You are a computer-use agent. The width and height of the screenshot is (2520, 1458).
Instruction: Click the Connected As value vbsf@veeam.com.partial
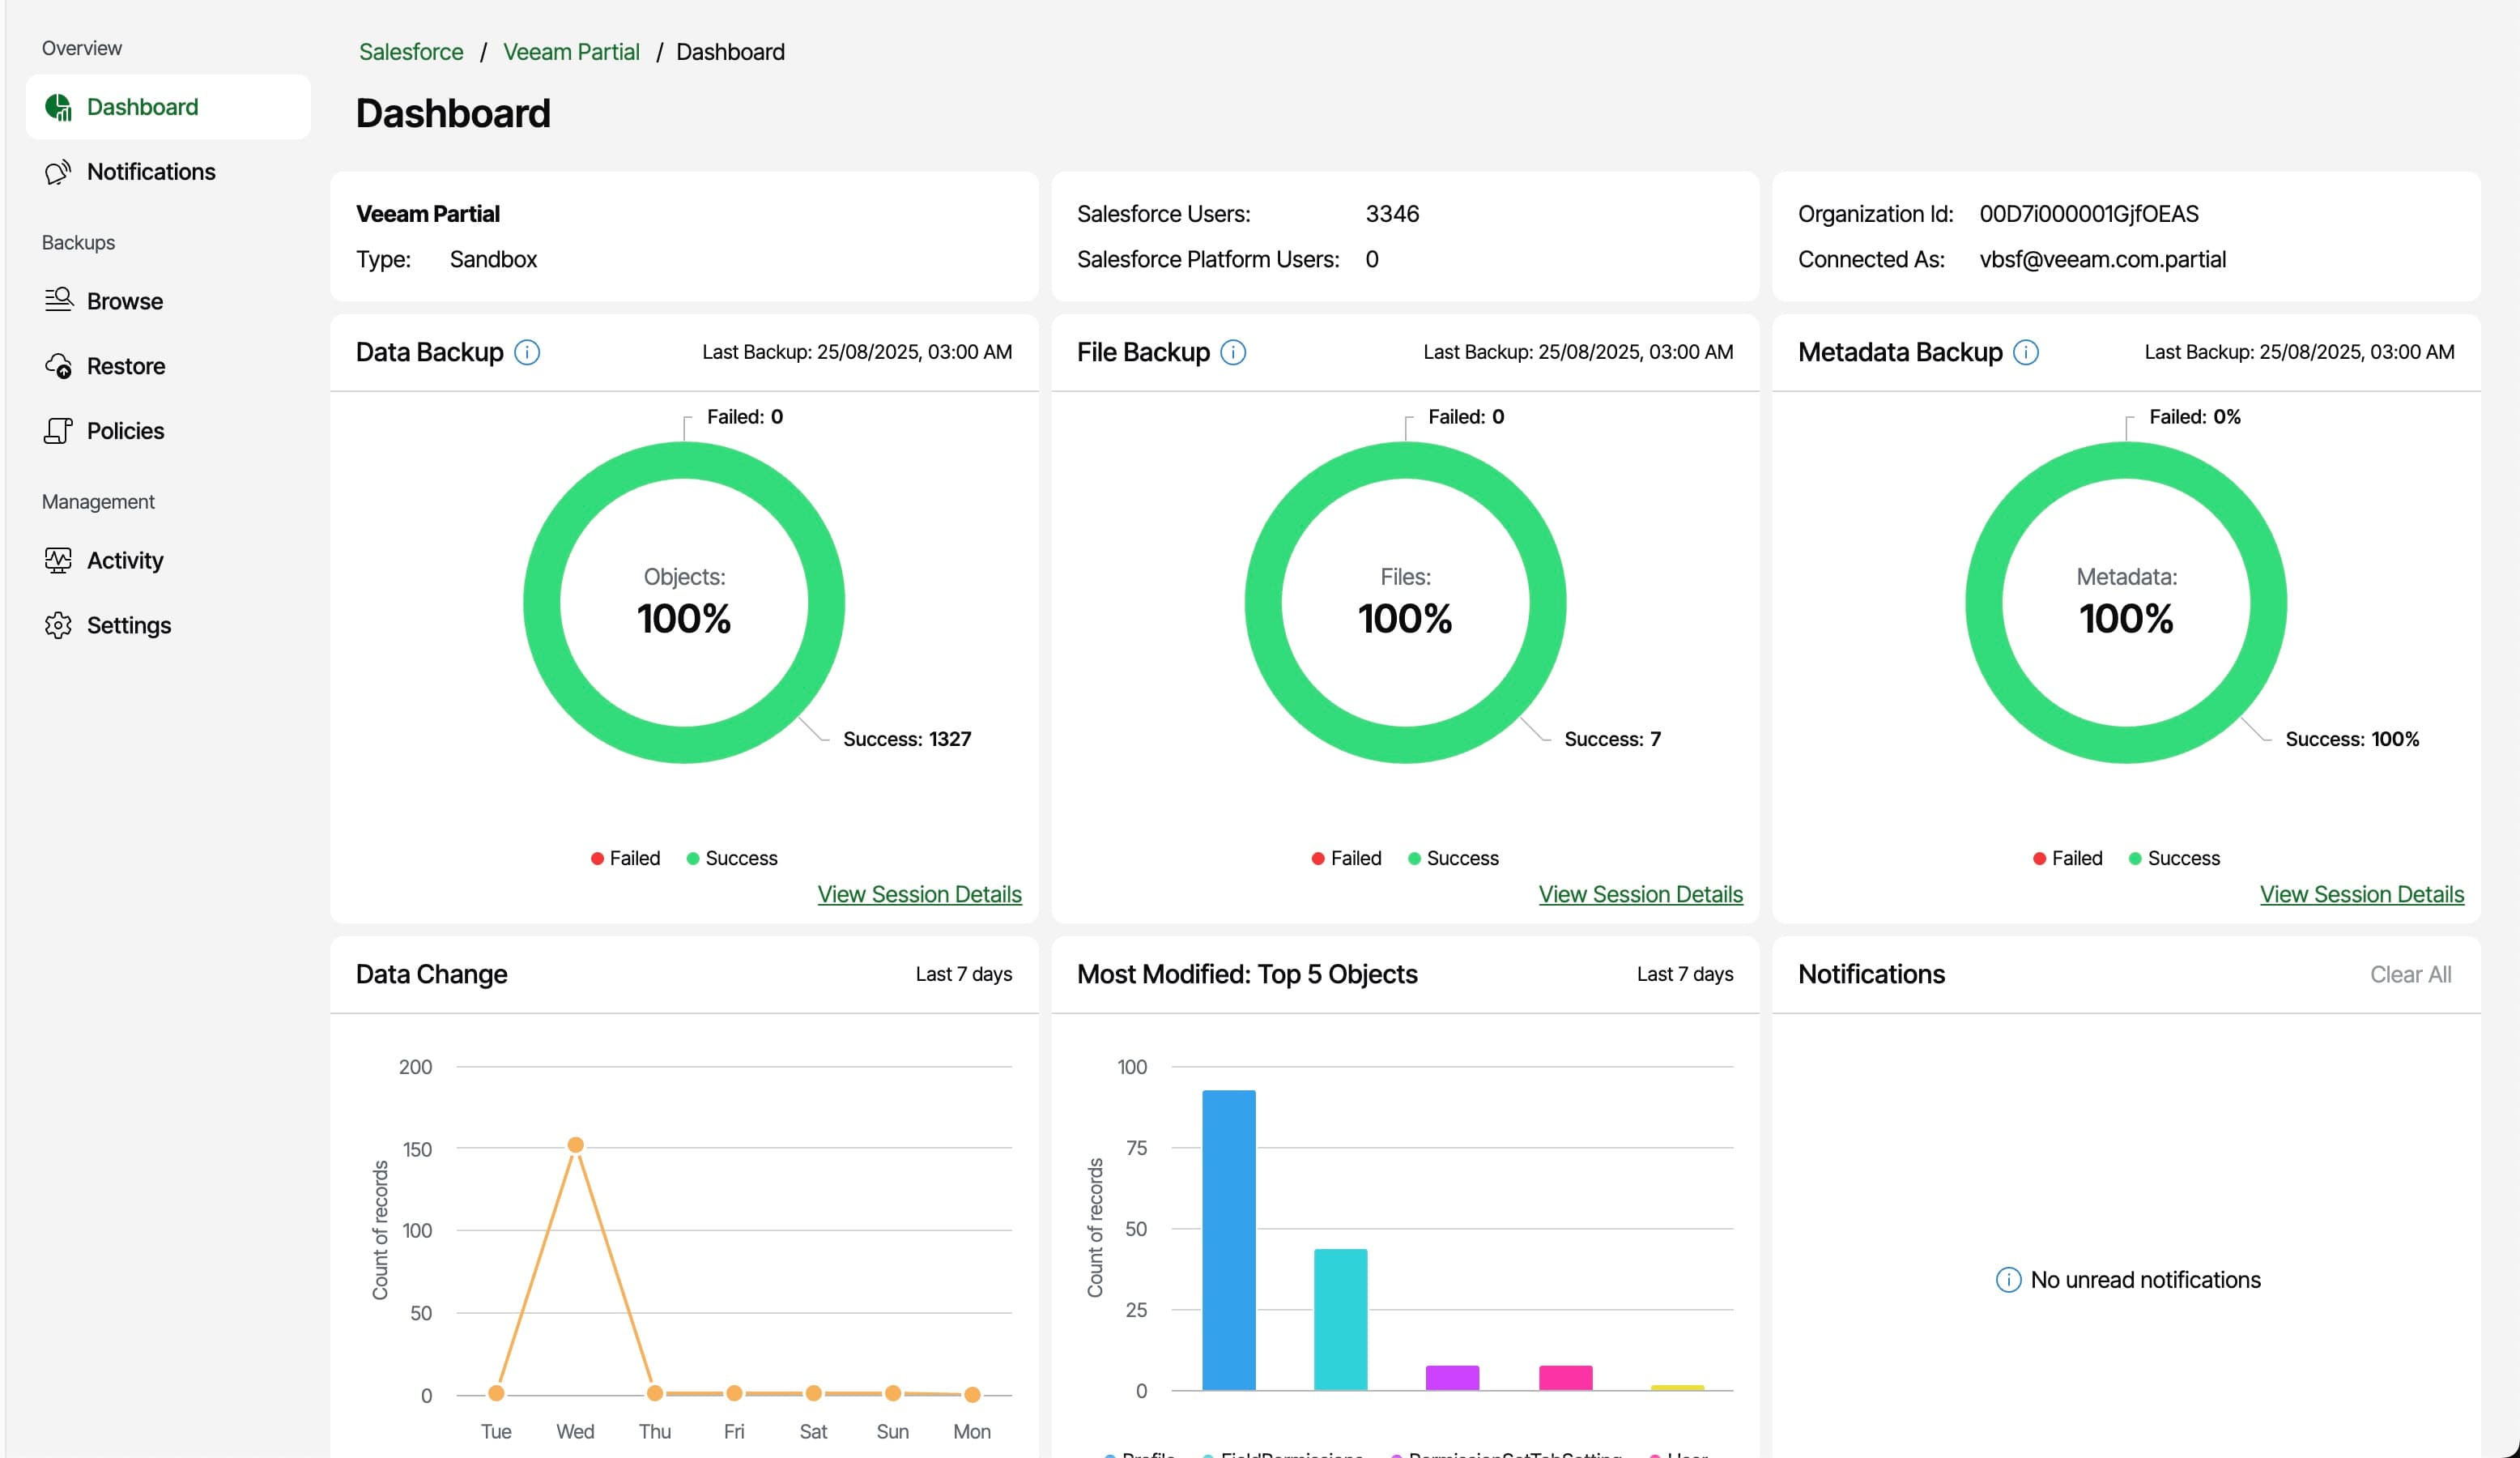(x=2102, y=259)
